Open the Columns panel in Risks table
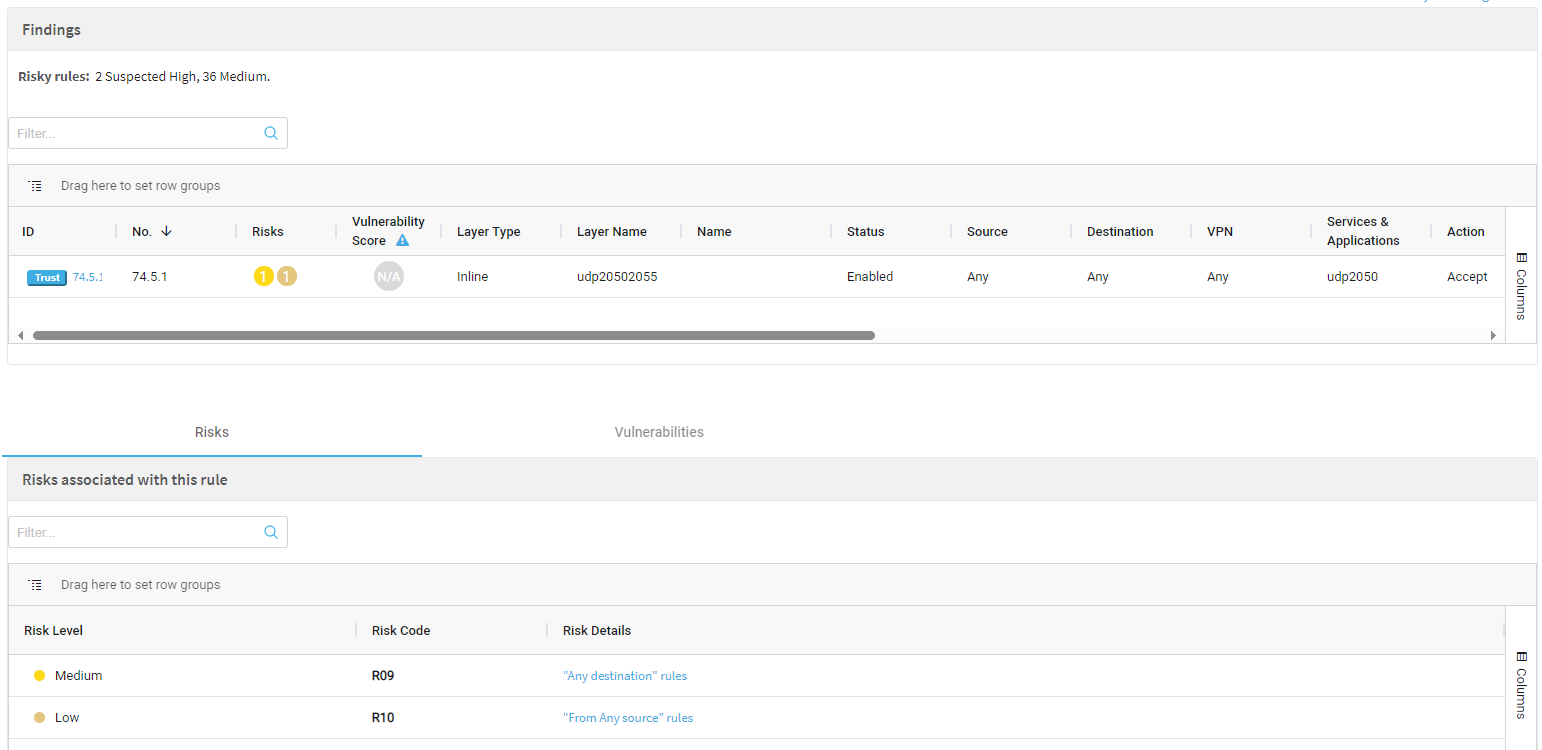The image size is (1542, 750). 1520,685
